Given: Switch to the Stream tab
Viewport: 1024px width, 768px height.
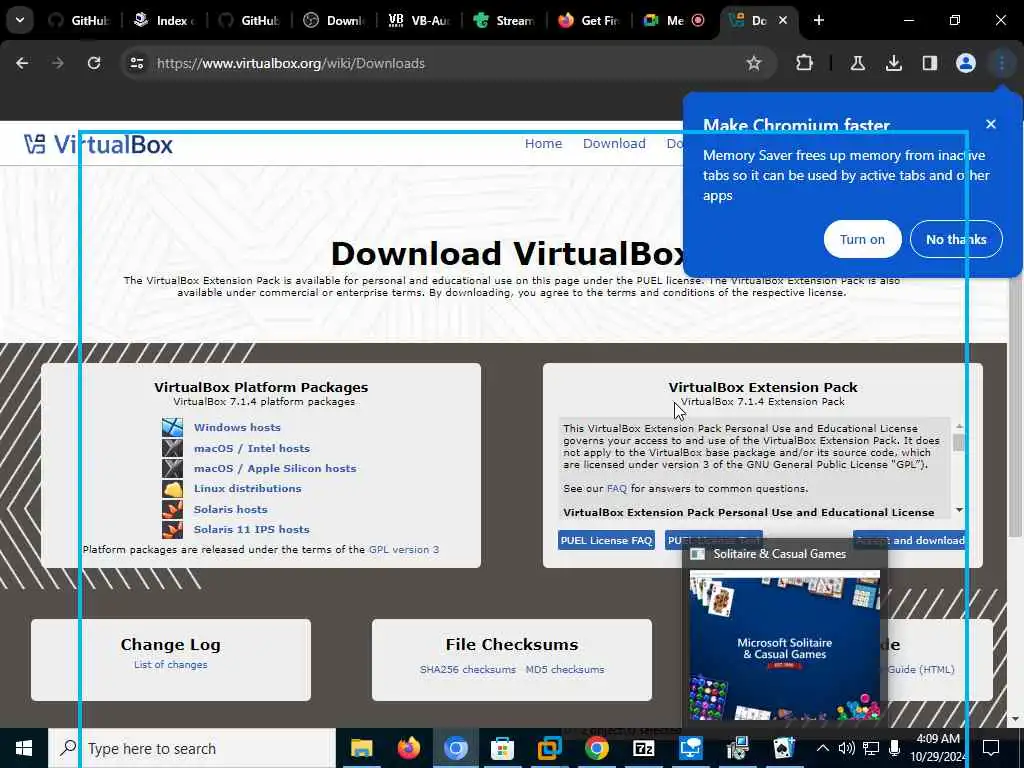Looking at the screenshot, I should [504, 20].
